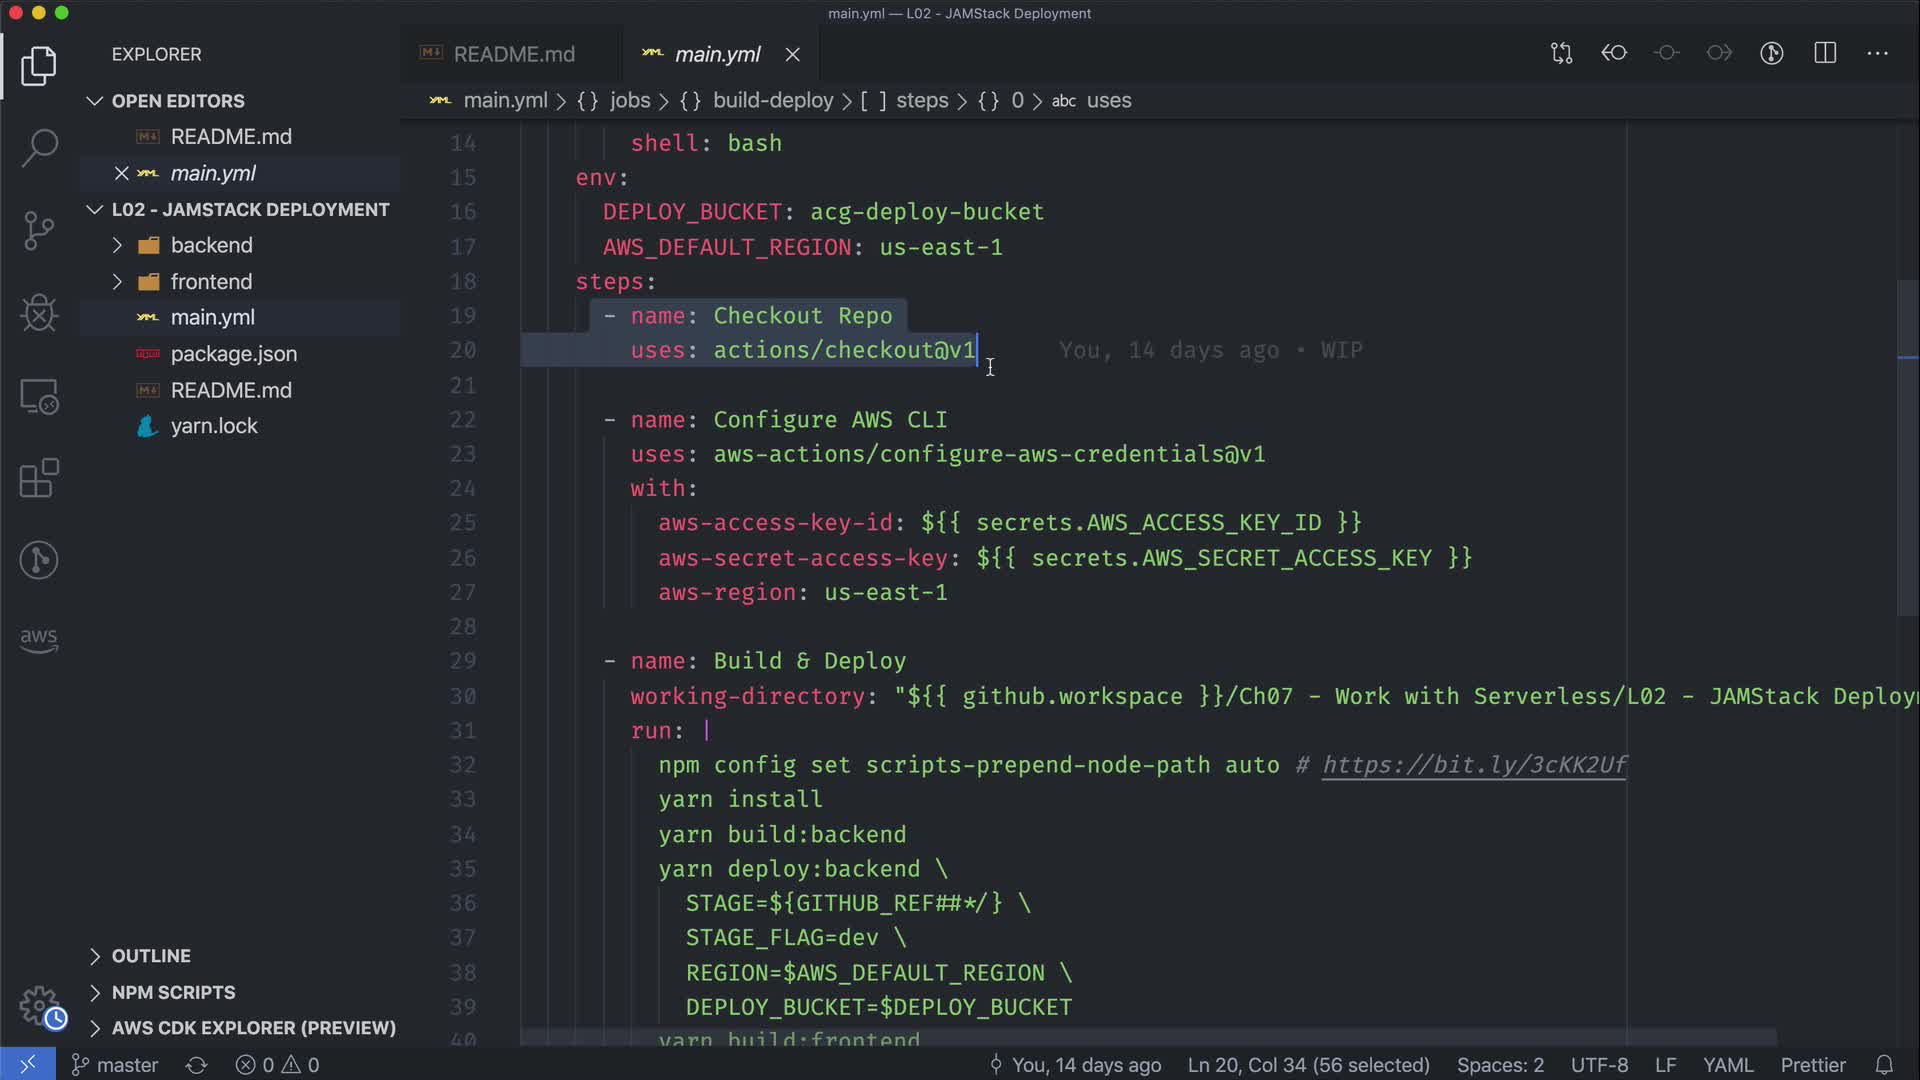The width and height of the screenshot is (1920, 1080).
Task: Change language mode from YAML
Action: tap(1727, 1065)
